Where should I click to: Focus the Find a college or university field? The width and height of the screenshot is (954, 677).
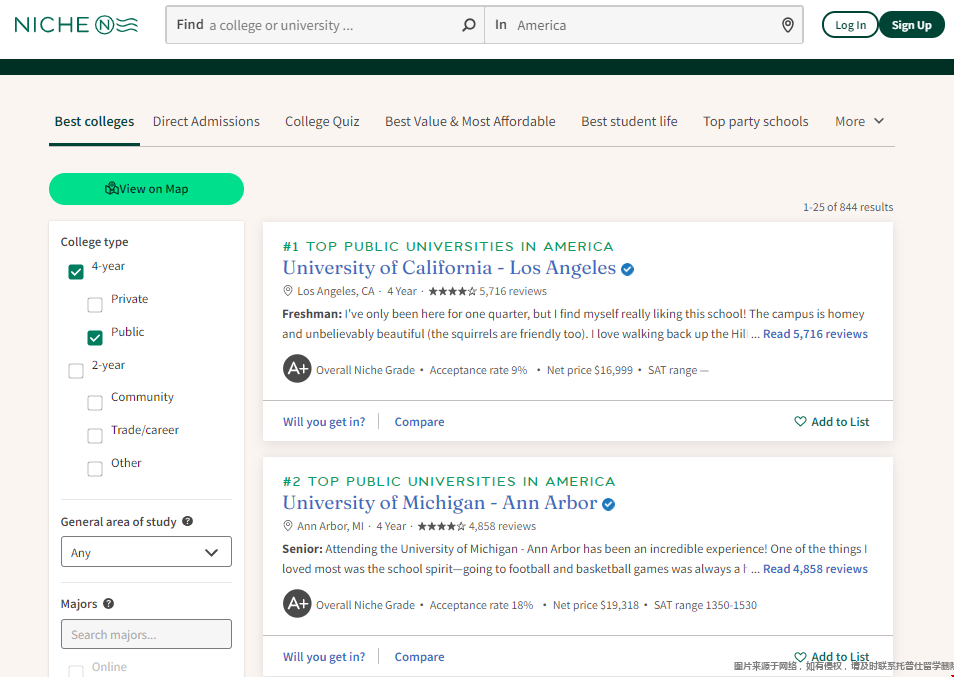pyautogui.click(x=325, y=25)
